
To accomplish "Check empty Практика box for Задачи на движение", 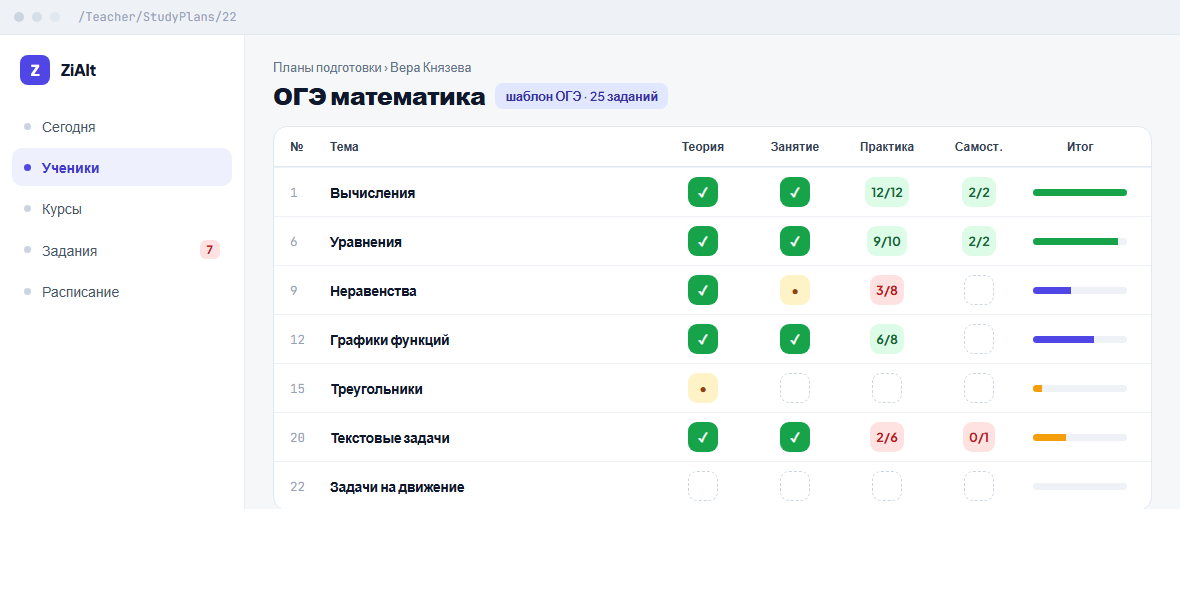I will click(x=887, y=486).
